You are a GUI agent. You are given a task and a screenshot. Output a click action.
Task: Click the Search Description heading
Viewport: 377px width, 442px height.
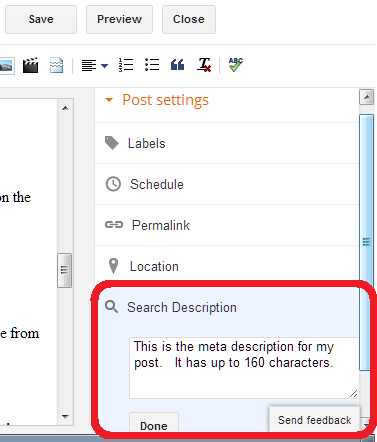coord(182,307)
